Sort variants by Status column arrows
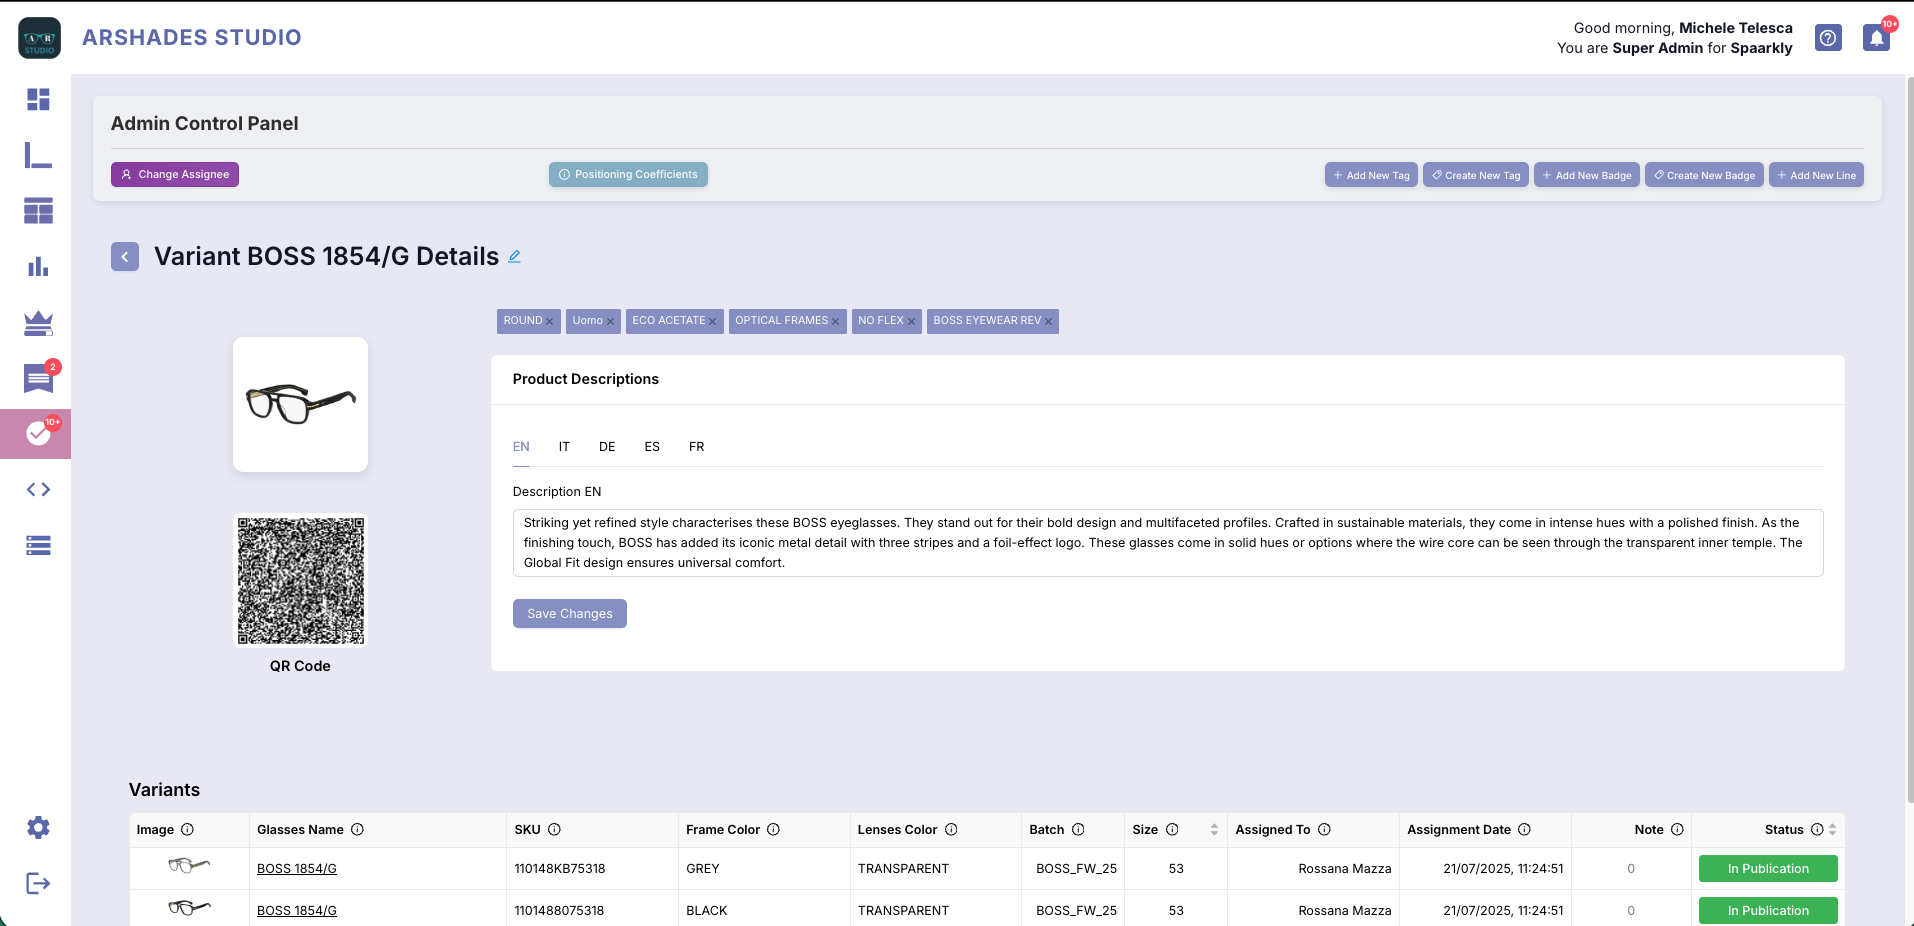The width and height of the screenshot is (1914, 926). point(1832,830)
